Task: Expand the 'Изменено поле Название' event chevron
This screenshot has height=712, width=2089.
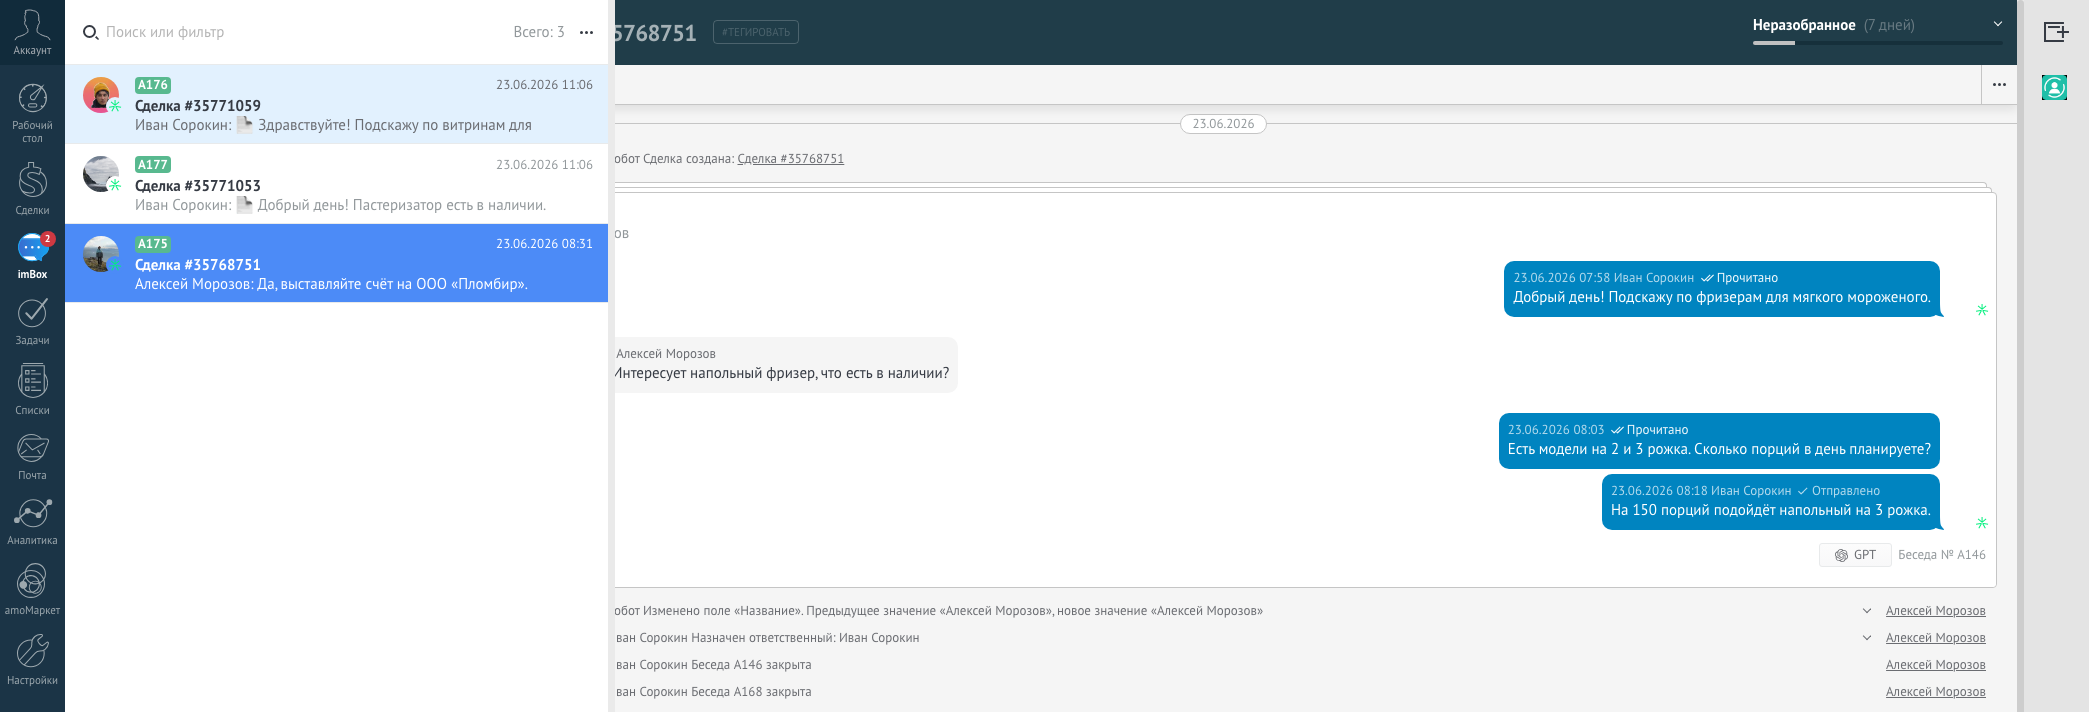Action: 1867,611
